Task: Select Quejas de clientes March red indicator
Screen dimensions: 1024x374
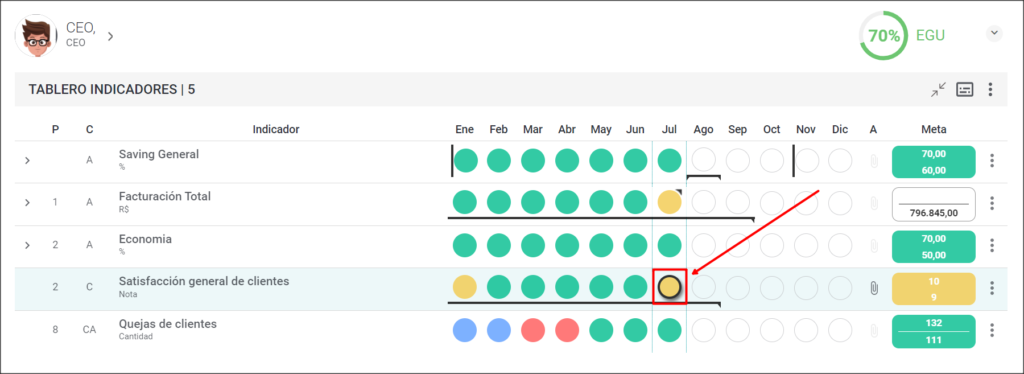Action: [533, 330]
